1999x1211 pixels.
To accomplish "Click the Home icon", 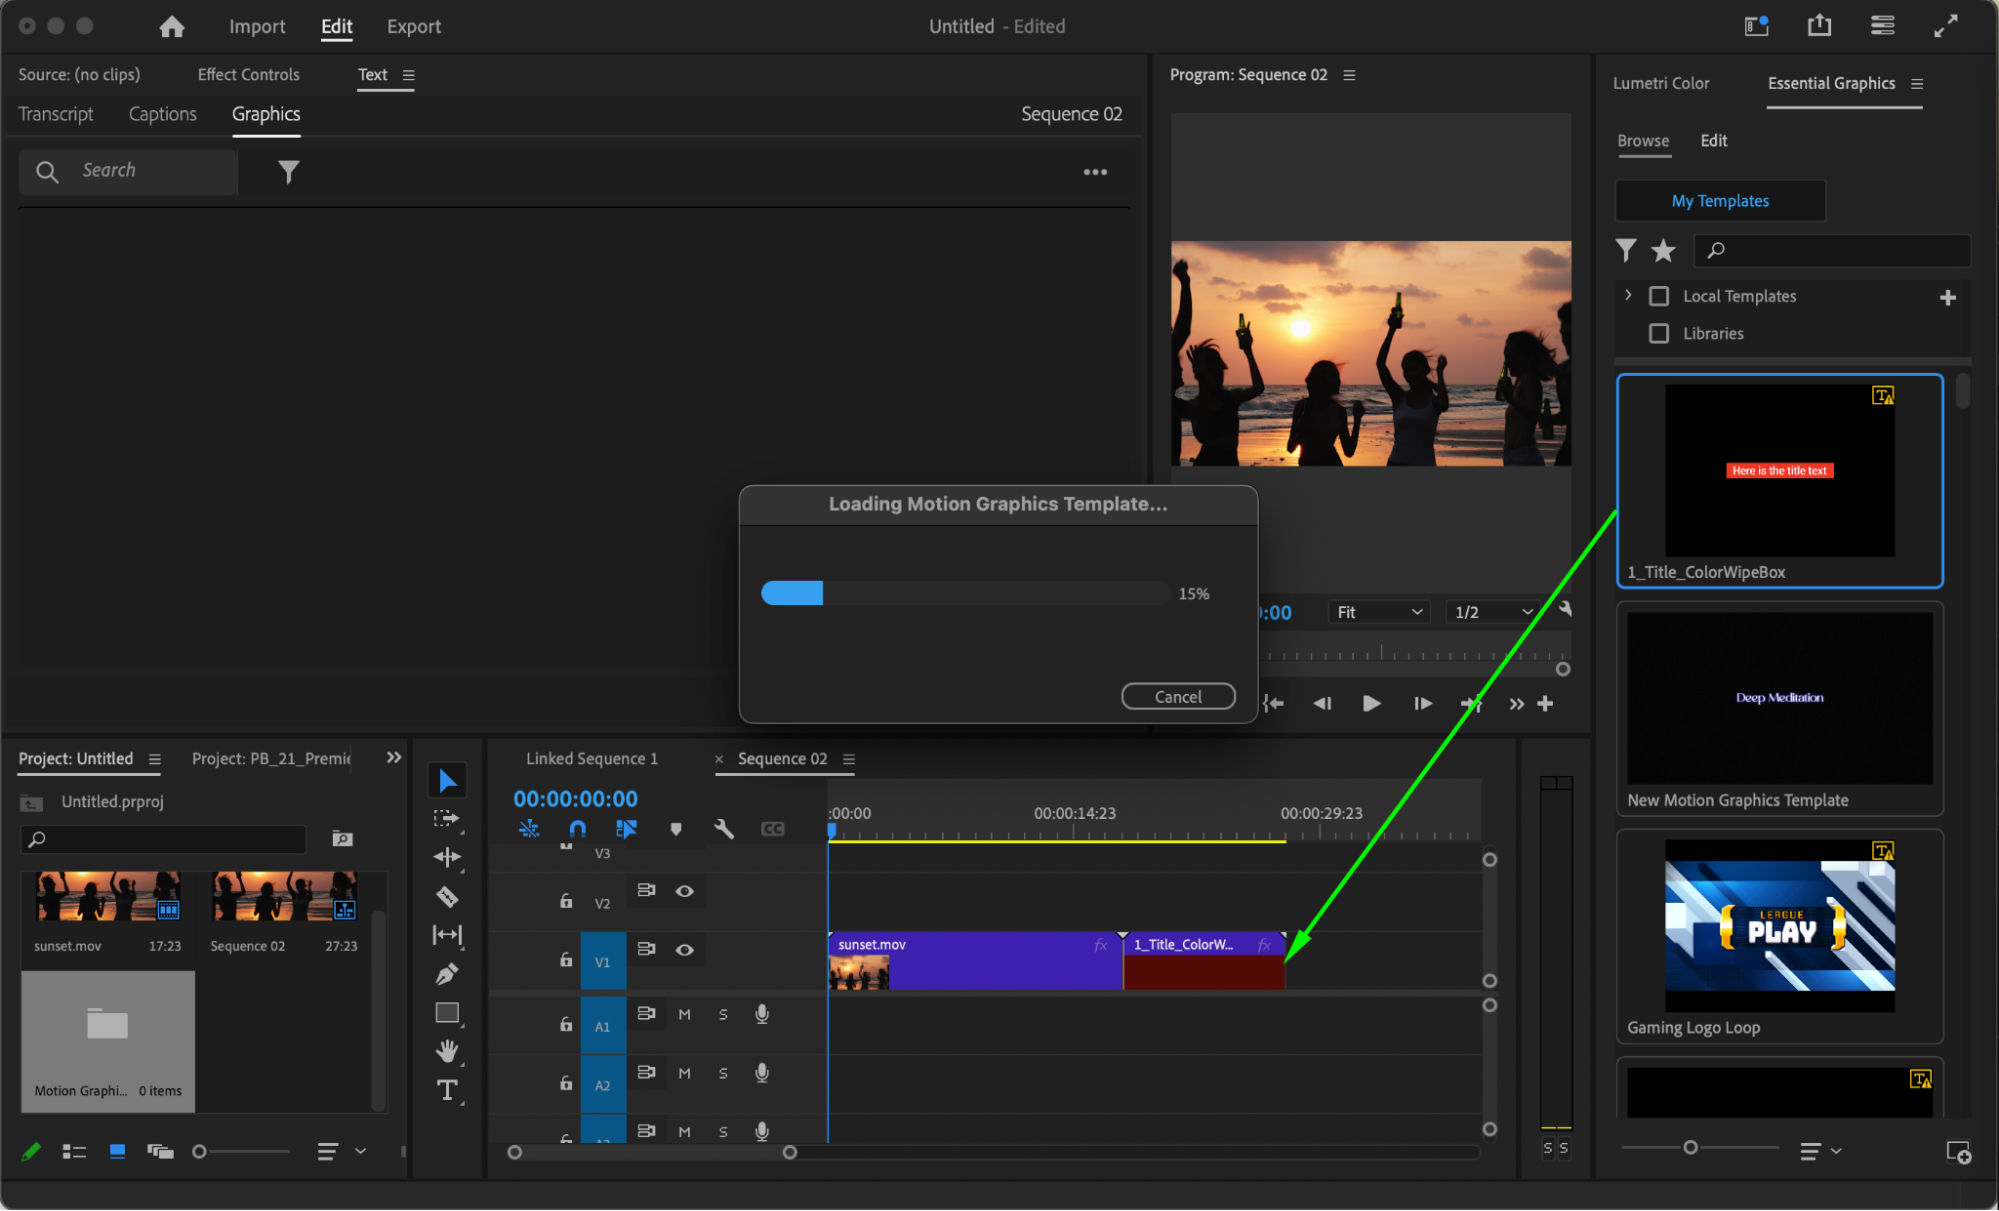I will coord(172,27).
